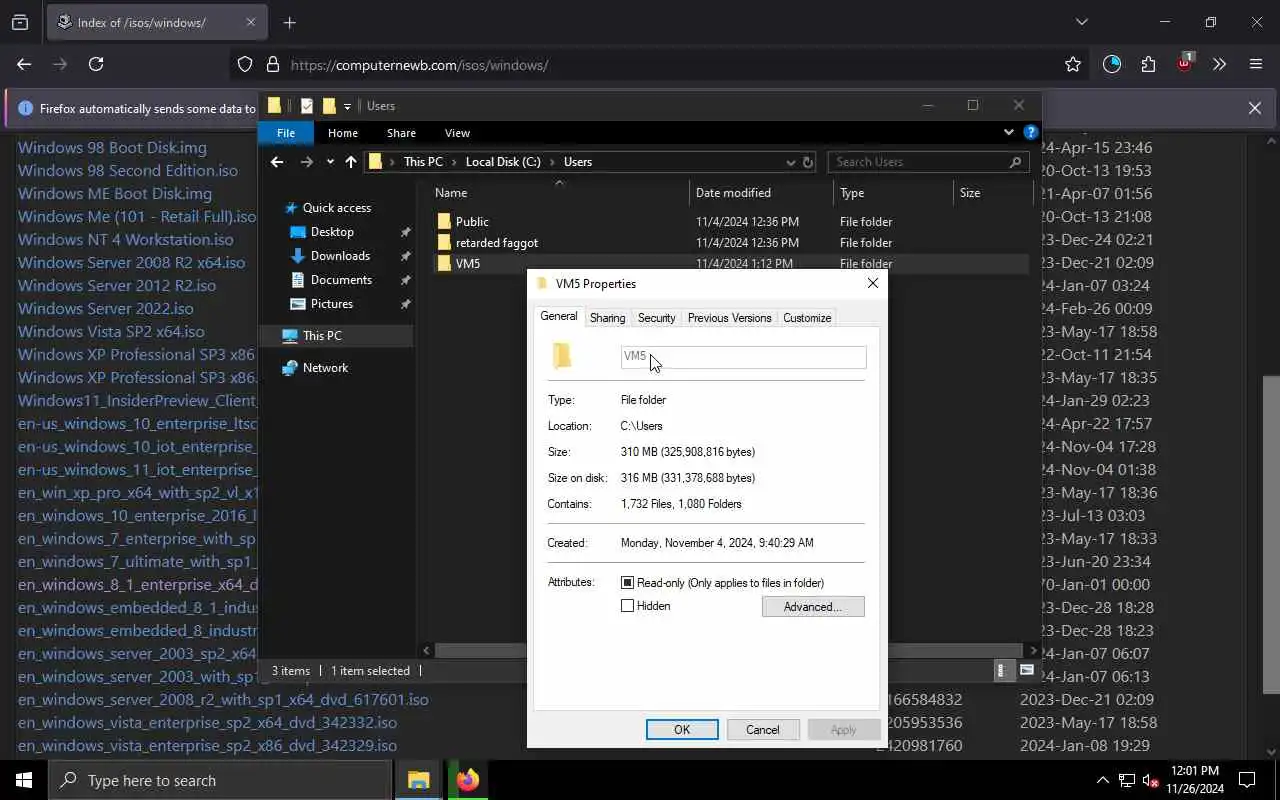The width and height of the screenshot is (1280, 800).
Task: Open Advanced attributes dialog
Action: click(x=813, y=607)
